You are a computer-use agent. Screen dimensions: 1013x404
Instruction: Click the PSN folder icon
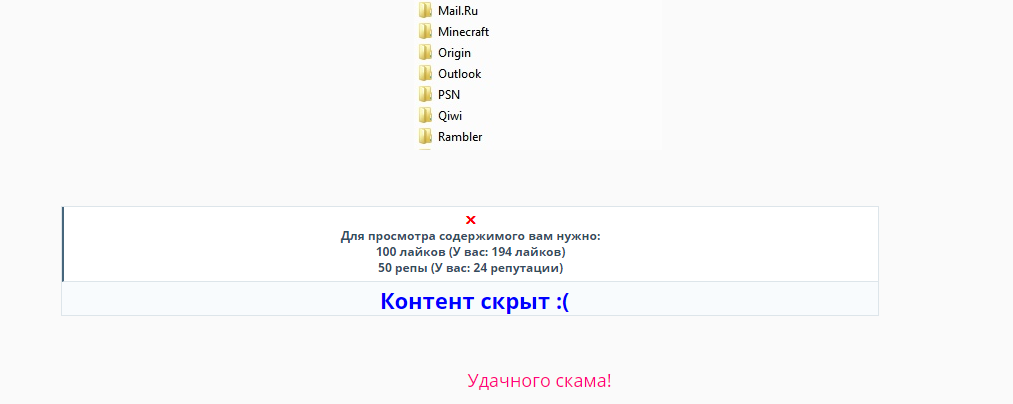425,94
